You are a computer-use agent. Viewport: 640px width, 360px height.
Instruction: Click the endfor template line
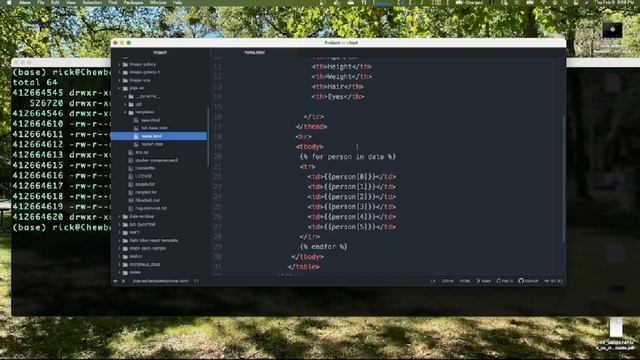[323, 247]
